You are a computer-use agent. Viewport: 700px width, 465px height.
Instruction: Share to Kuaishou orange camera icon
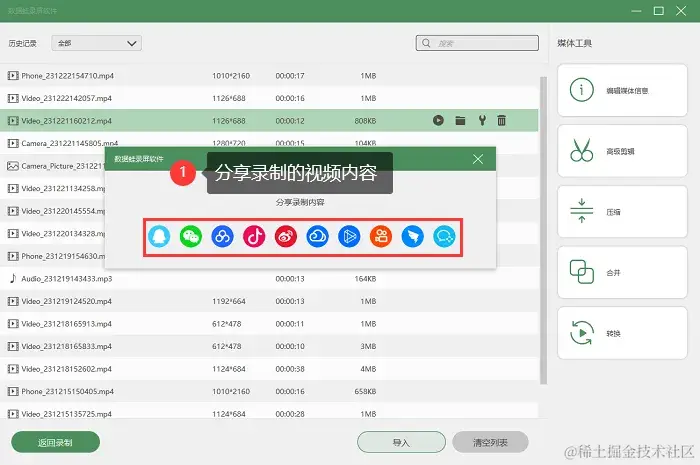pyautogui.click(x=381, y=237)
